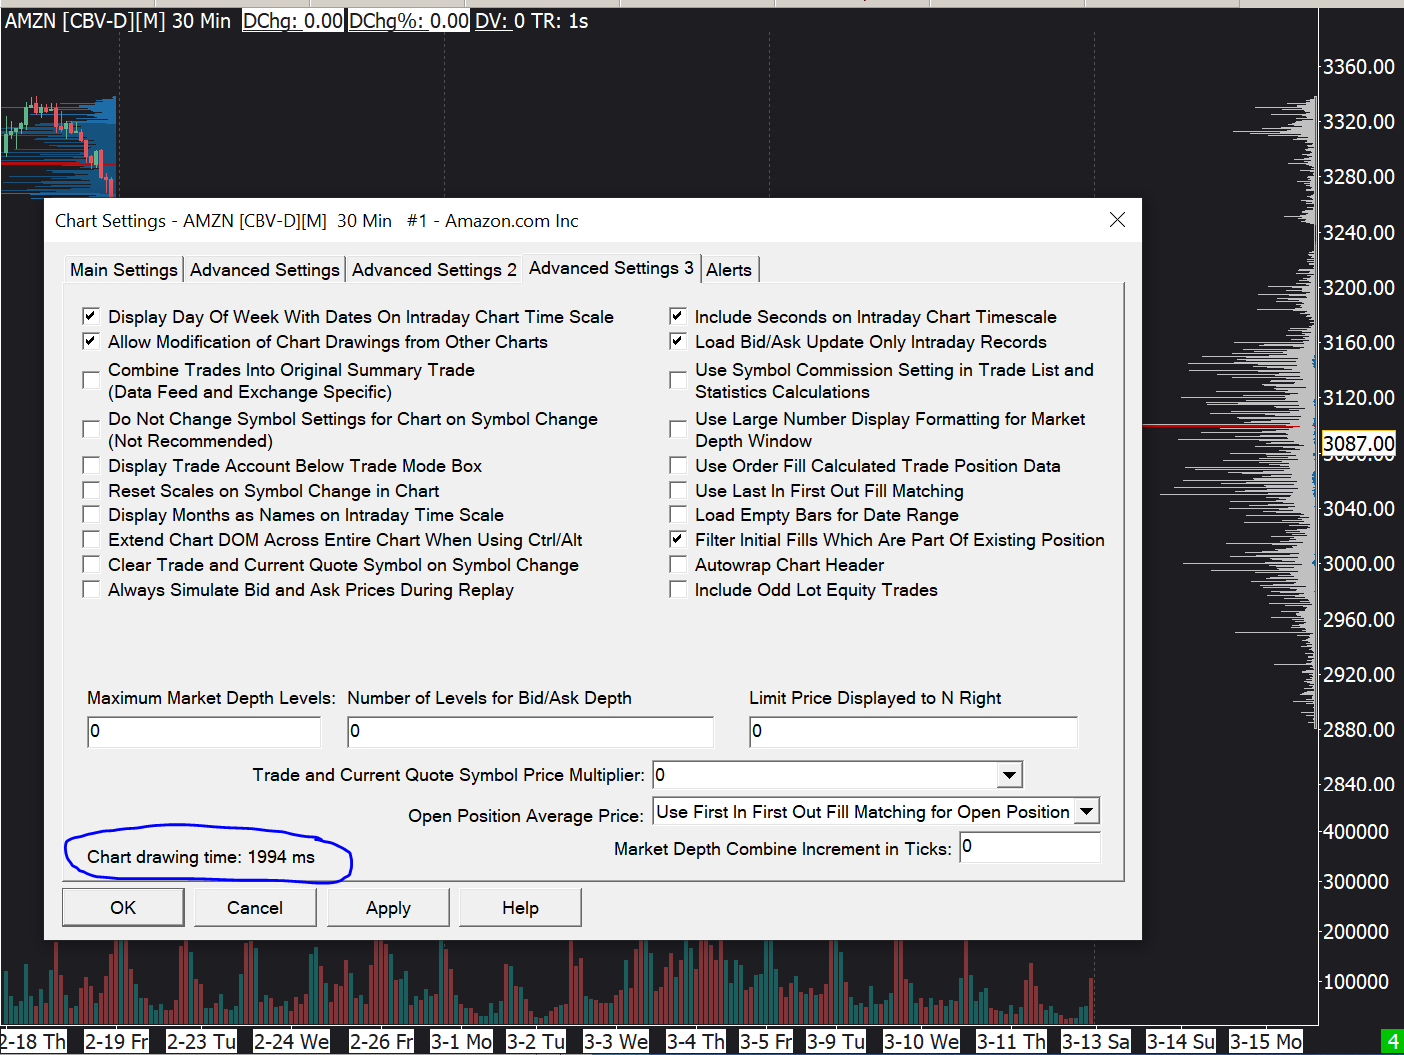Enable Always Simulate Bid and Ask Prices
The height and width of the screenshot is (1055, 1404).
91,590
